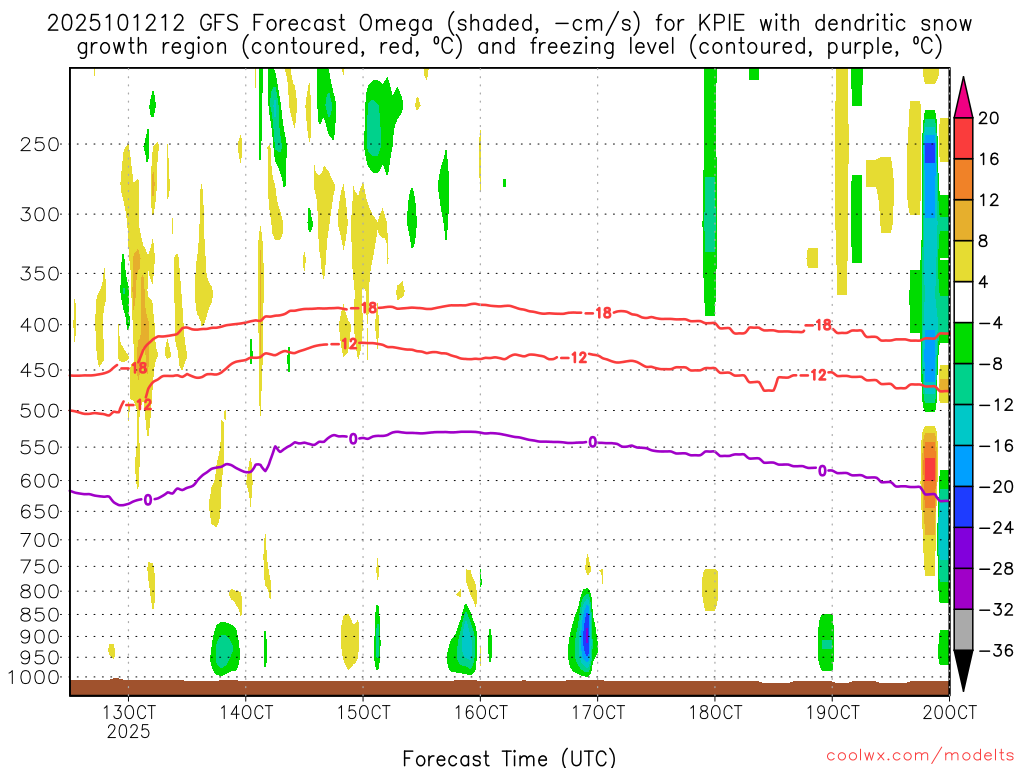The image size is (1024, 768).
Task: Click the 2025 year label under 130CT
Action: point(129,731)
